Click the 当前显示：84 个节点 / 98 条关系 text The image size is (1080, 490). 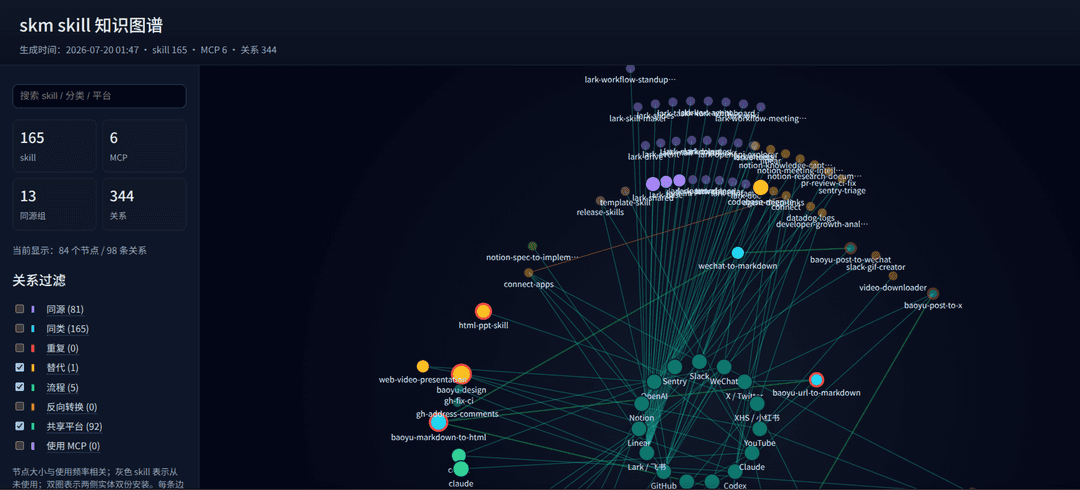pyautogui.click(x=79, y=251)
